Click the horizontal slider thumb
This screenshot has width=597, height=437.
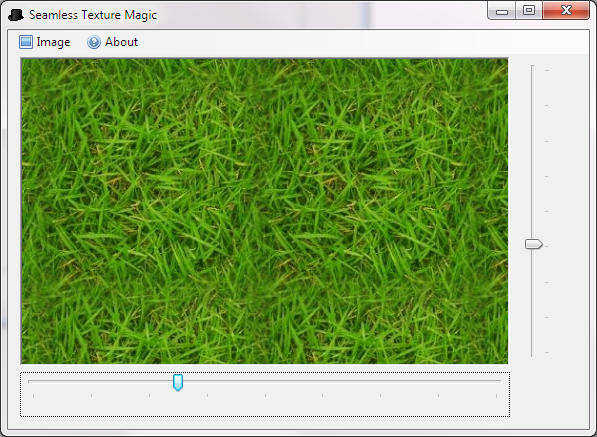[178, 383]
